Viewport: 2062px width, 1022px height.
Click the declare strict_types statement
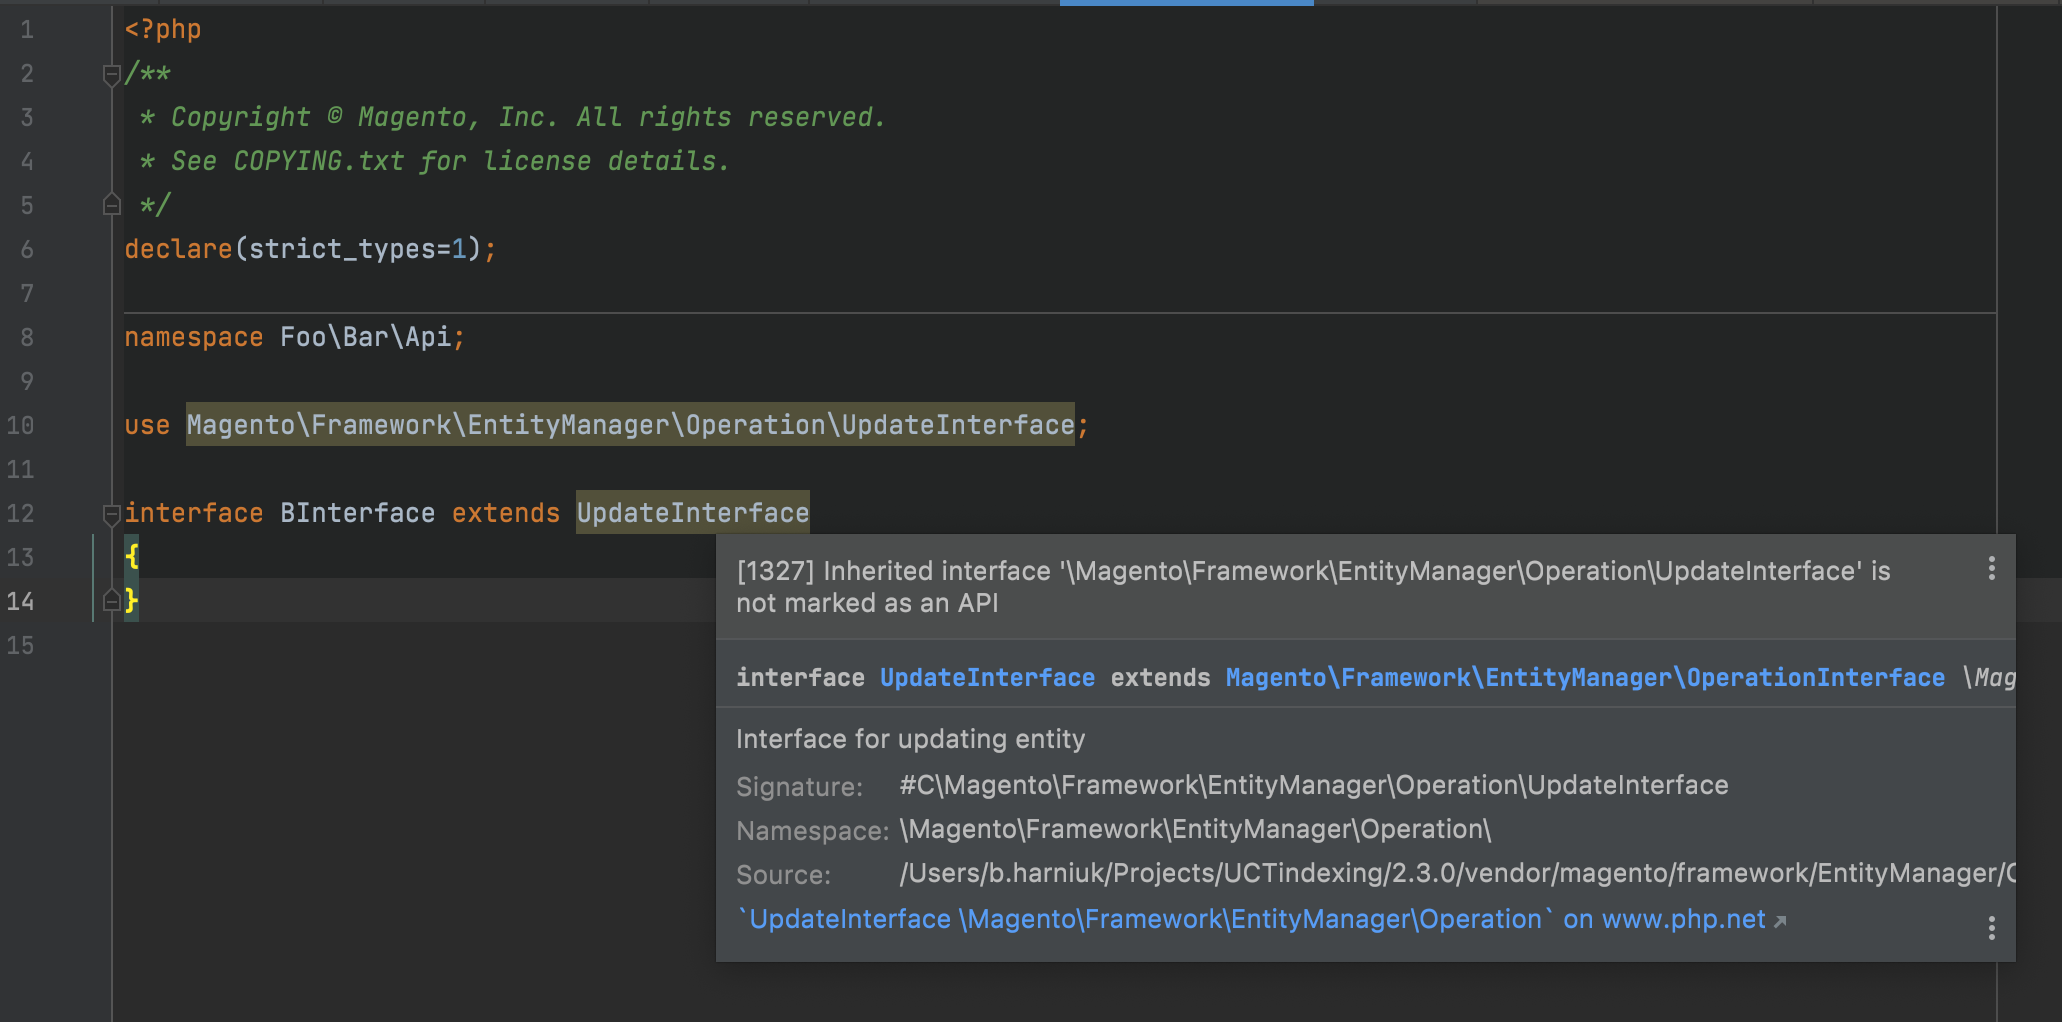(x=310, y=249)
